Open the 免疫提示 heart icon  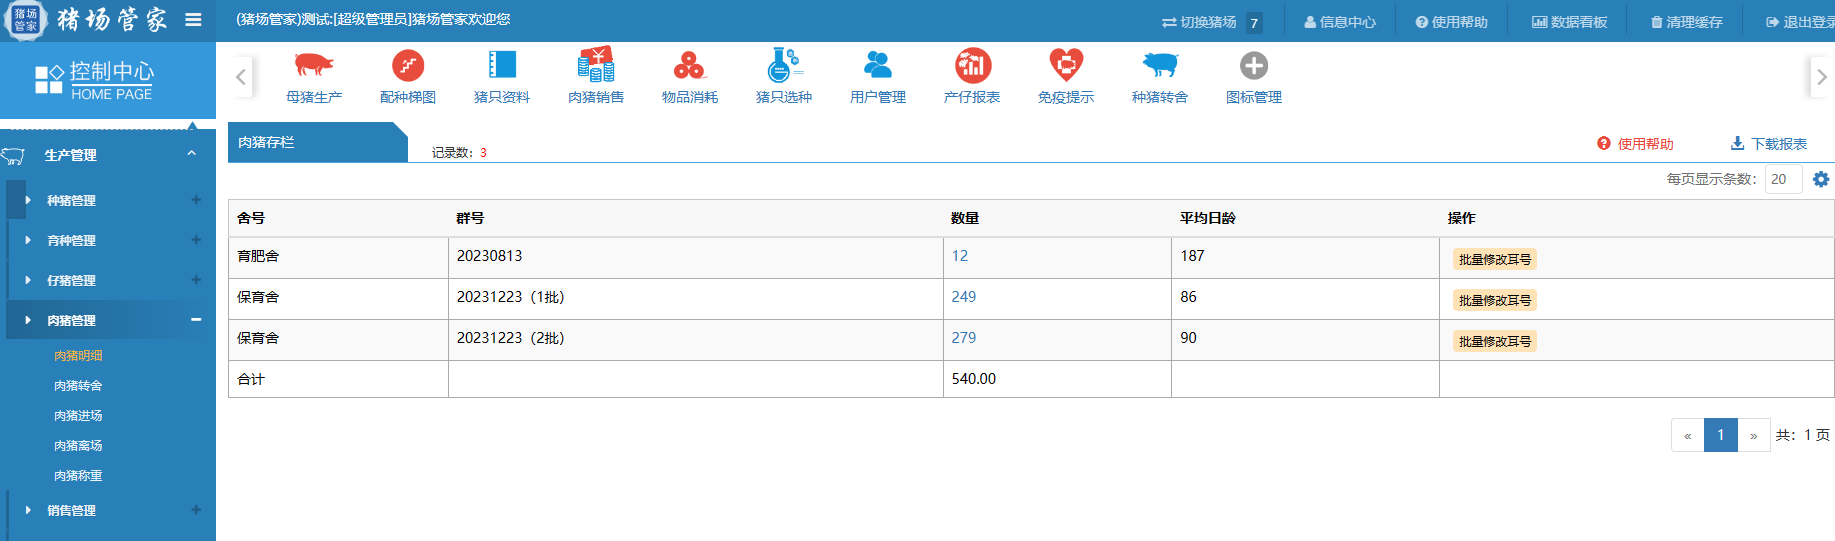tap(1066, 66)
